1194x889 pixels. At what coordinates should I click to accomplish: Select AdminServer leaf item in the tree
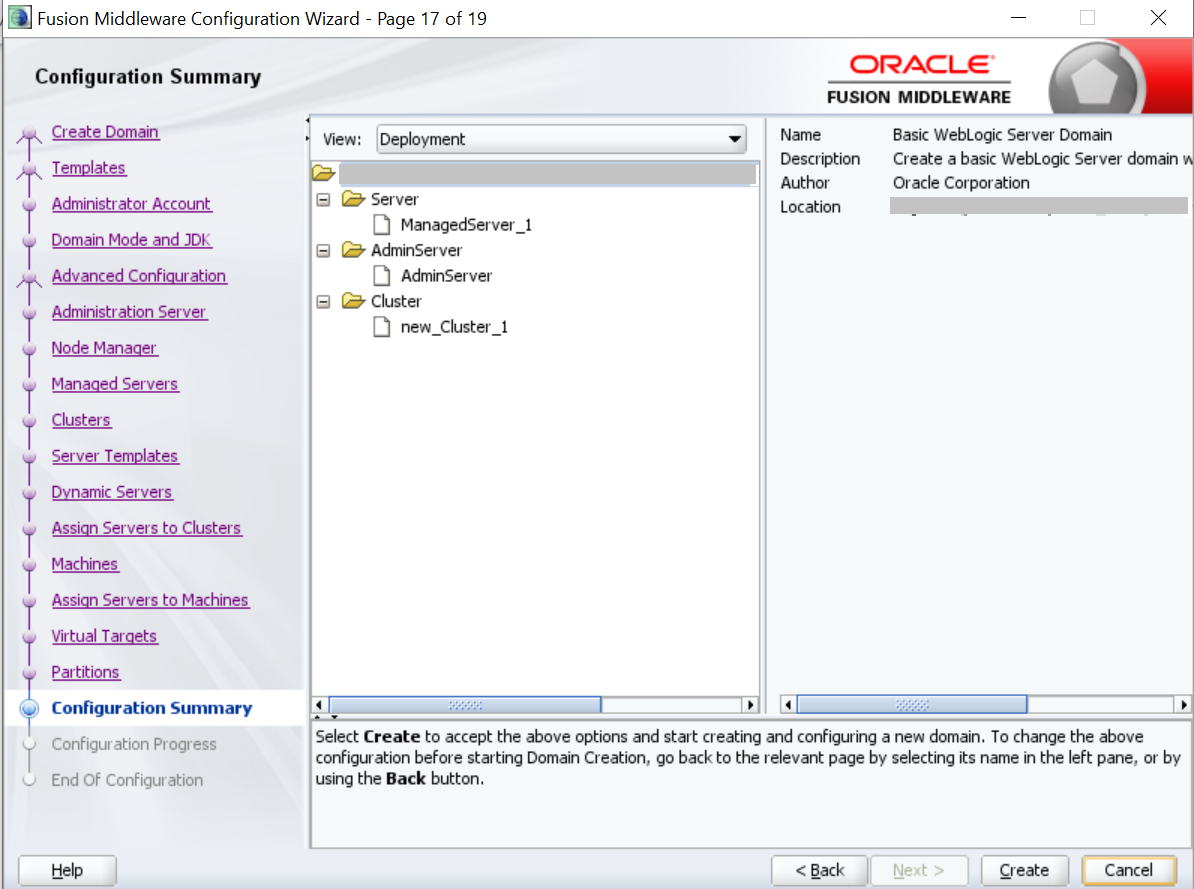[x=446, y=276]
